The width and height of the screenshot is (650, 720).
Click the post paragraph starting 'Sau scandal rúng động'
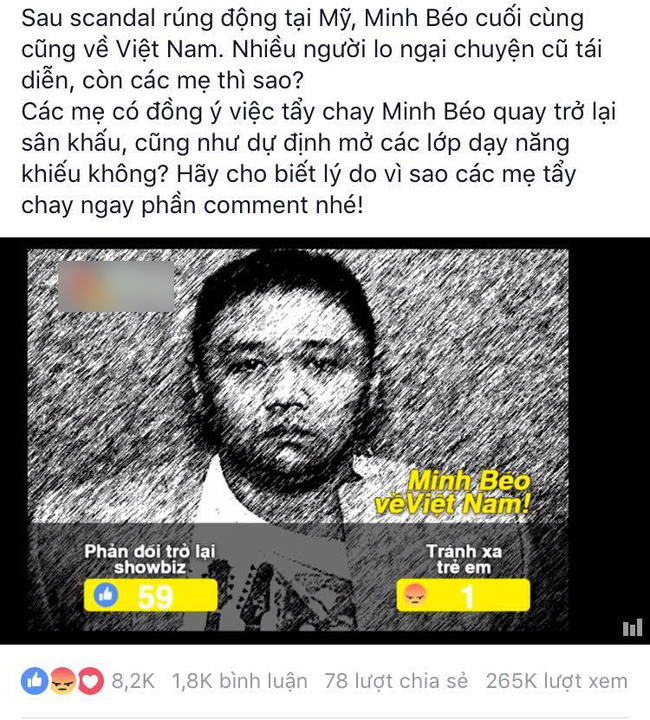pyautogui.click(x=312, y=49)
